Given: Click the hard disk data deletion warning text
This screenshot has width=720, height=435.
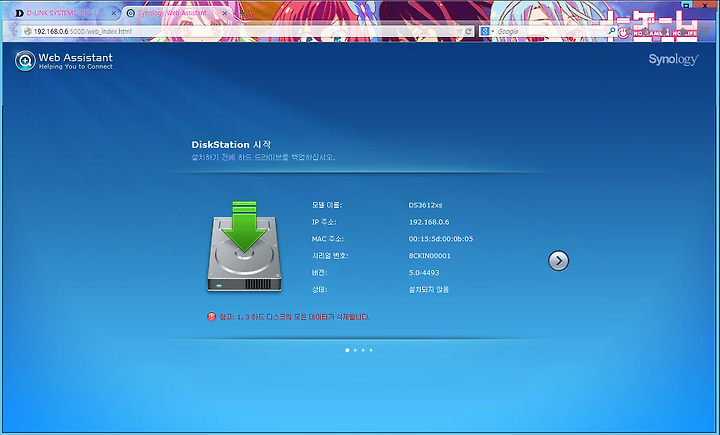Looking at the screenshot, I should [294, 317].
